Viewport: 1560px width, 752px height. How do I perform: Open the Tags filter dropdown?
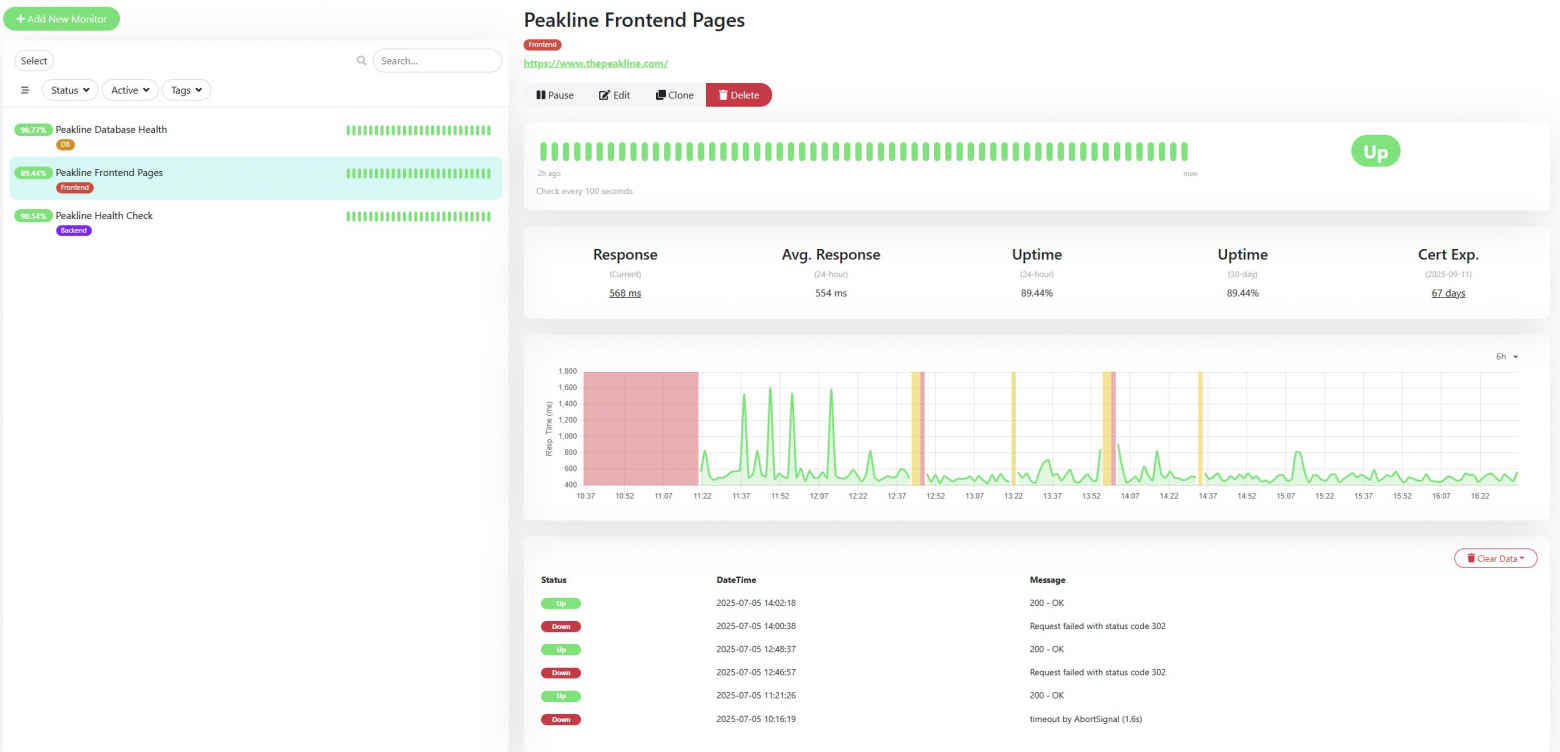tap(186, 90)
